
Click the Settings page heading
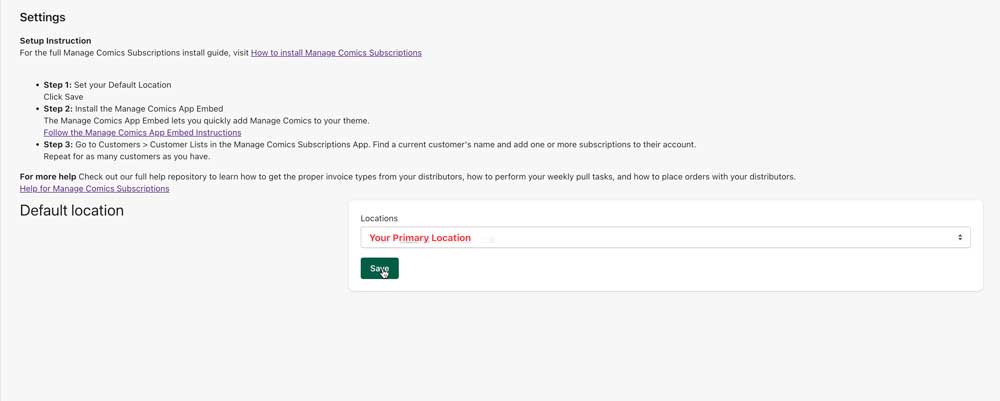tap(43, 18)
